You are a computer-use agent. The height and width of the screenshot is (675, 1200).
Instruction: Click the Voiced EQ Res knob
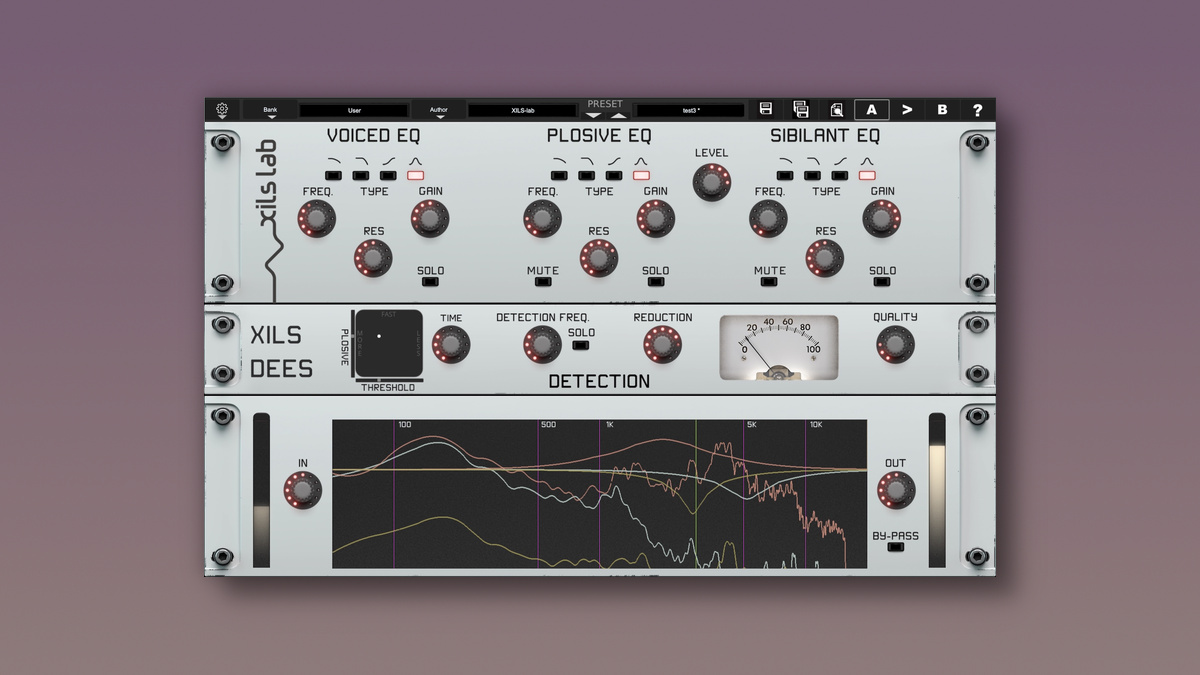(373, 258)
